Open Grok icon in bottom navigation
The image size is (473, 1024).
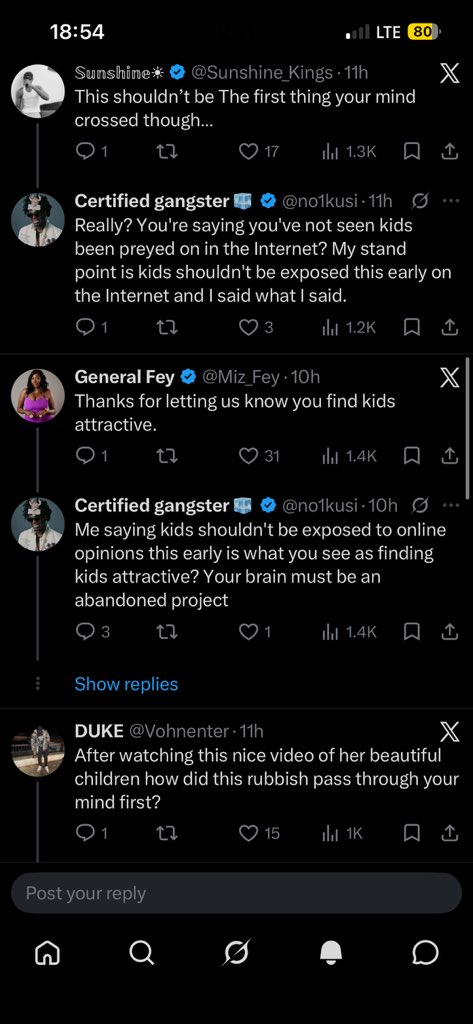click(x=236, y=953)
